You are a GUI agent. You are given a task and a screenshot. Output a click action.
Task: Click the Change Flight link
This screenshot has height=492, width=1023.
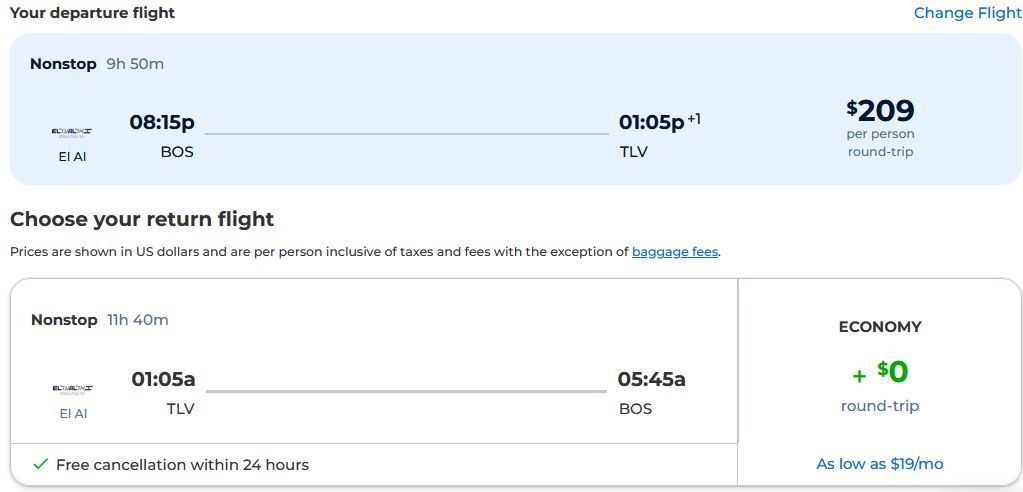tap(967, 13)
